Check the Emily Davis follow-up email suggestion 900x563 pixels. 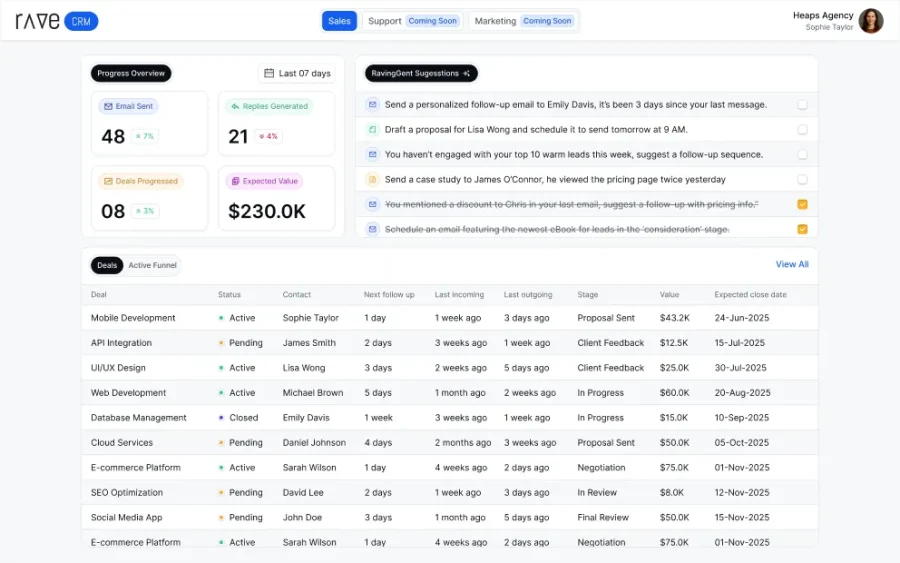click(802, 104)
